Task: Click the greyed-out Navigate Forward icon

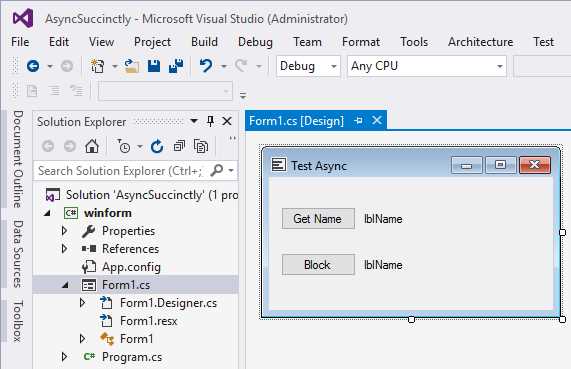Action: tap(67, 66)
